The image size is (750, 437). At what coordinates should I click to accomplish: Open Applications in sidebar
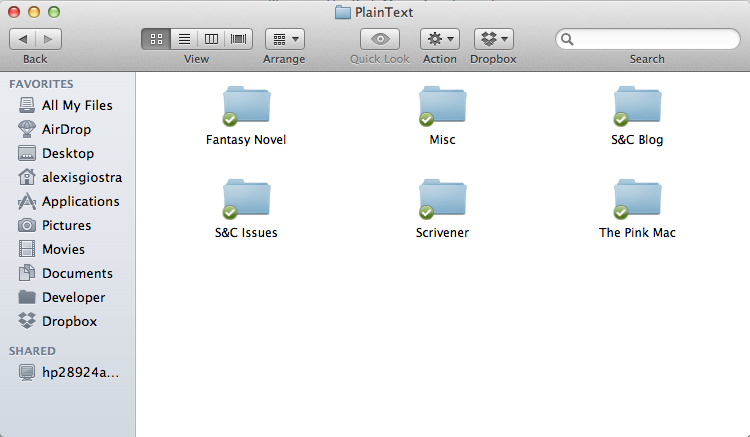point(67,201)
